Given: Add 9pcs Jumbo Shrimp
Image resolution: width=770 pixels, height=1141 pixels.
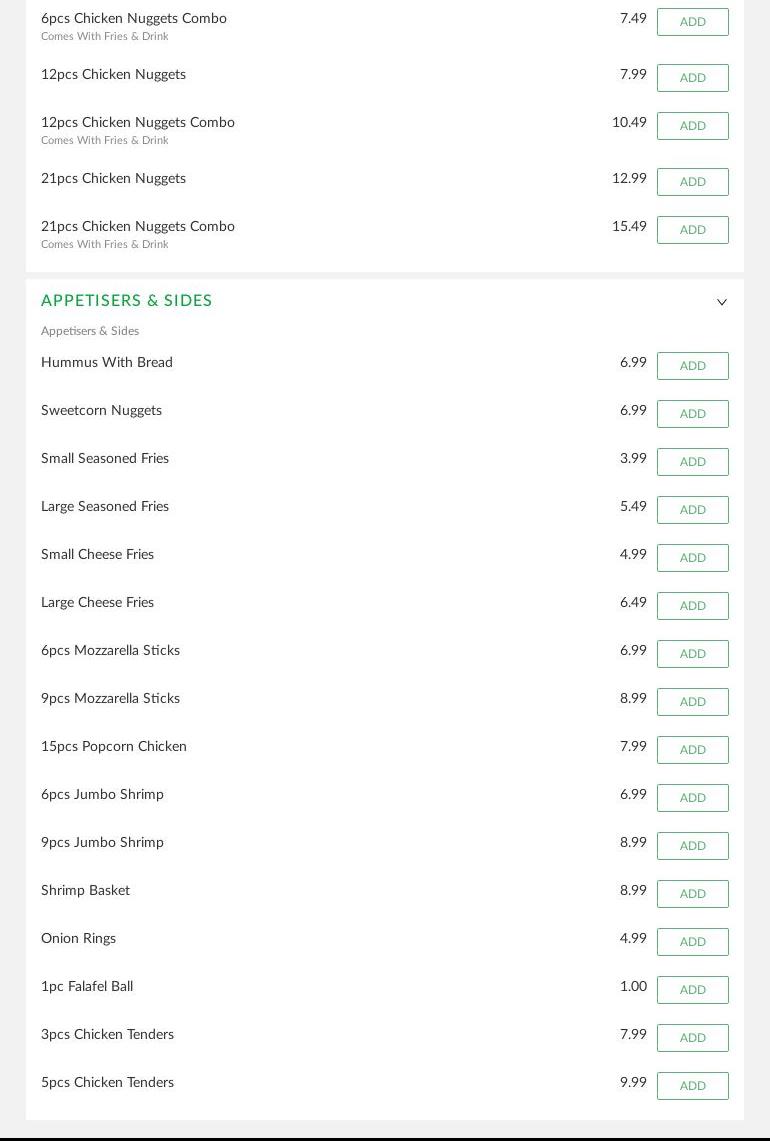Looking at the screenshot, I should coord(692,846).
